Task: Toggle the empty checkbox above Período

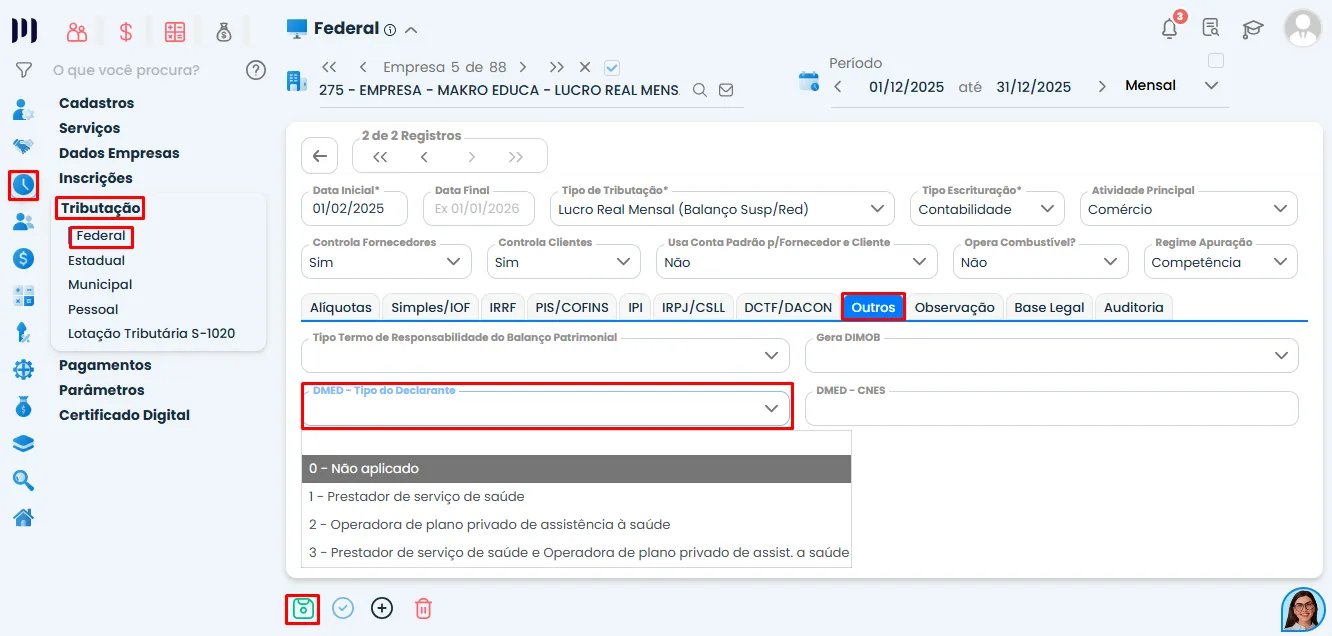Action: [1216, 60]
